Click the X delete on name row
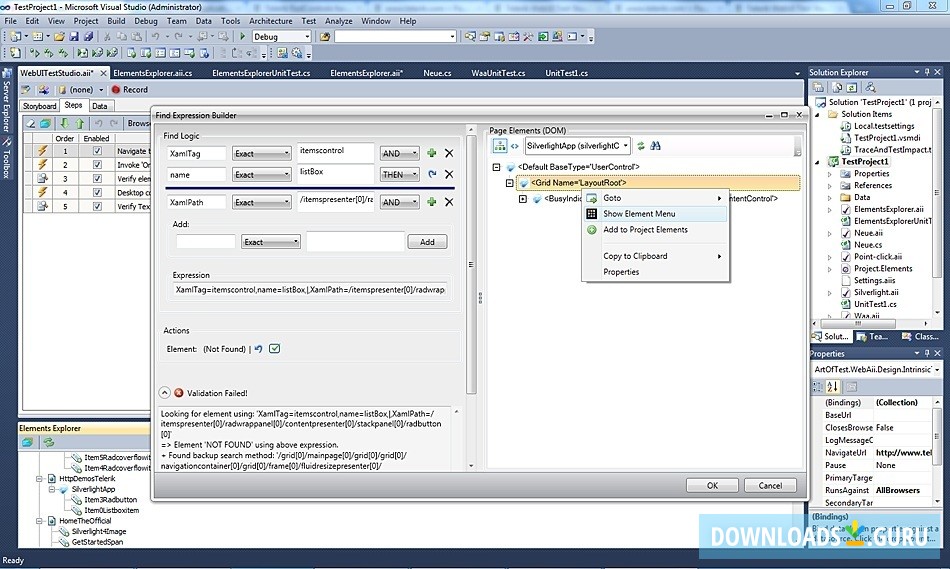Screen dimensions: 950x569 pos(449,175)
